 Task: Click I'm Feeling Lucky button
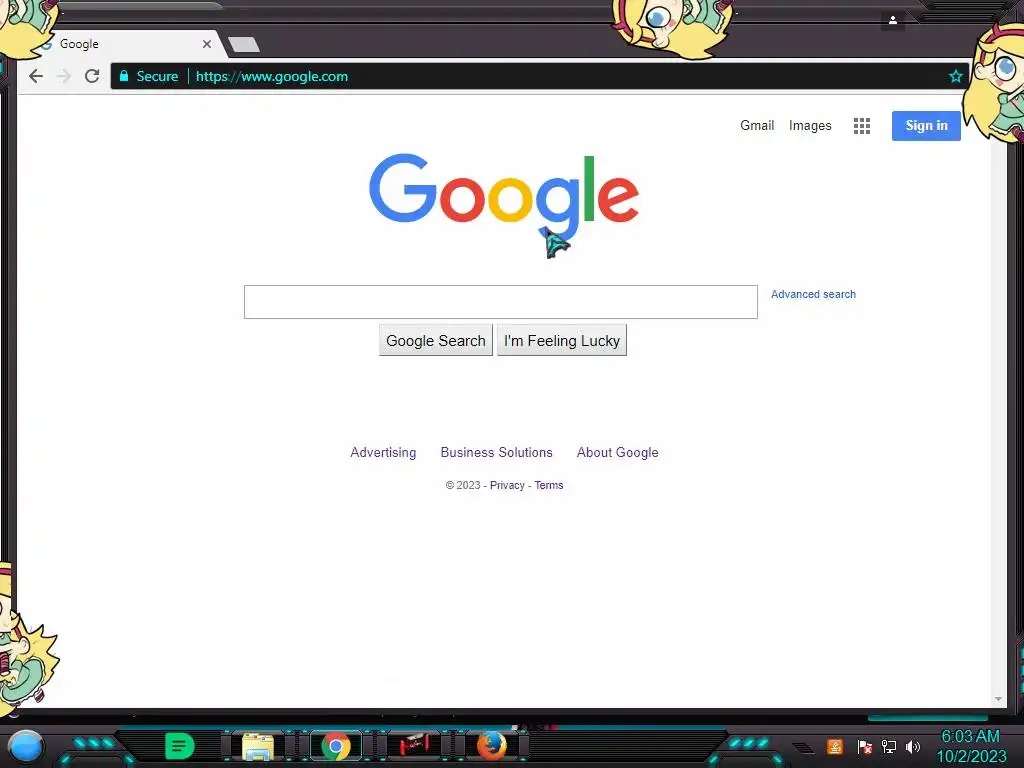point(562,340)
